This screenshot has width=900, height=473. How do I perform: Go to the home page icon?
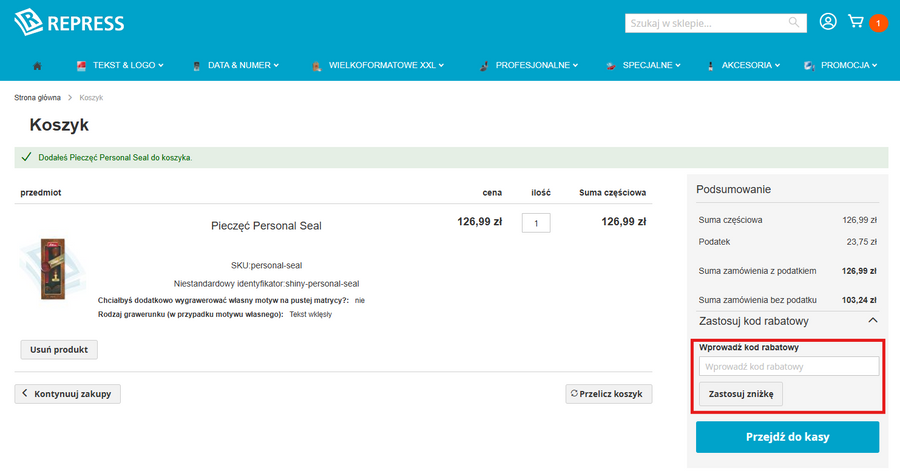pyautogui.click(x=37, y=66)
